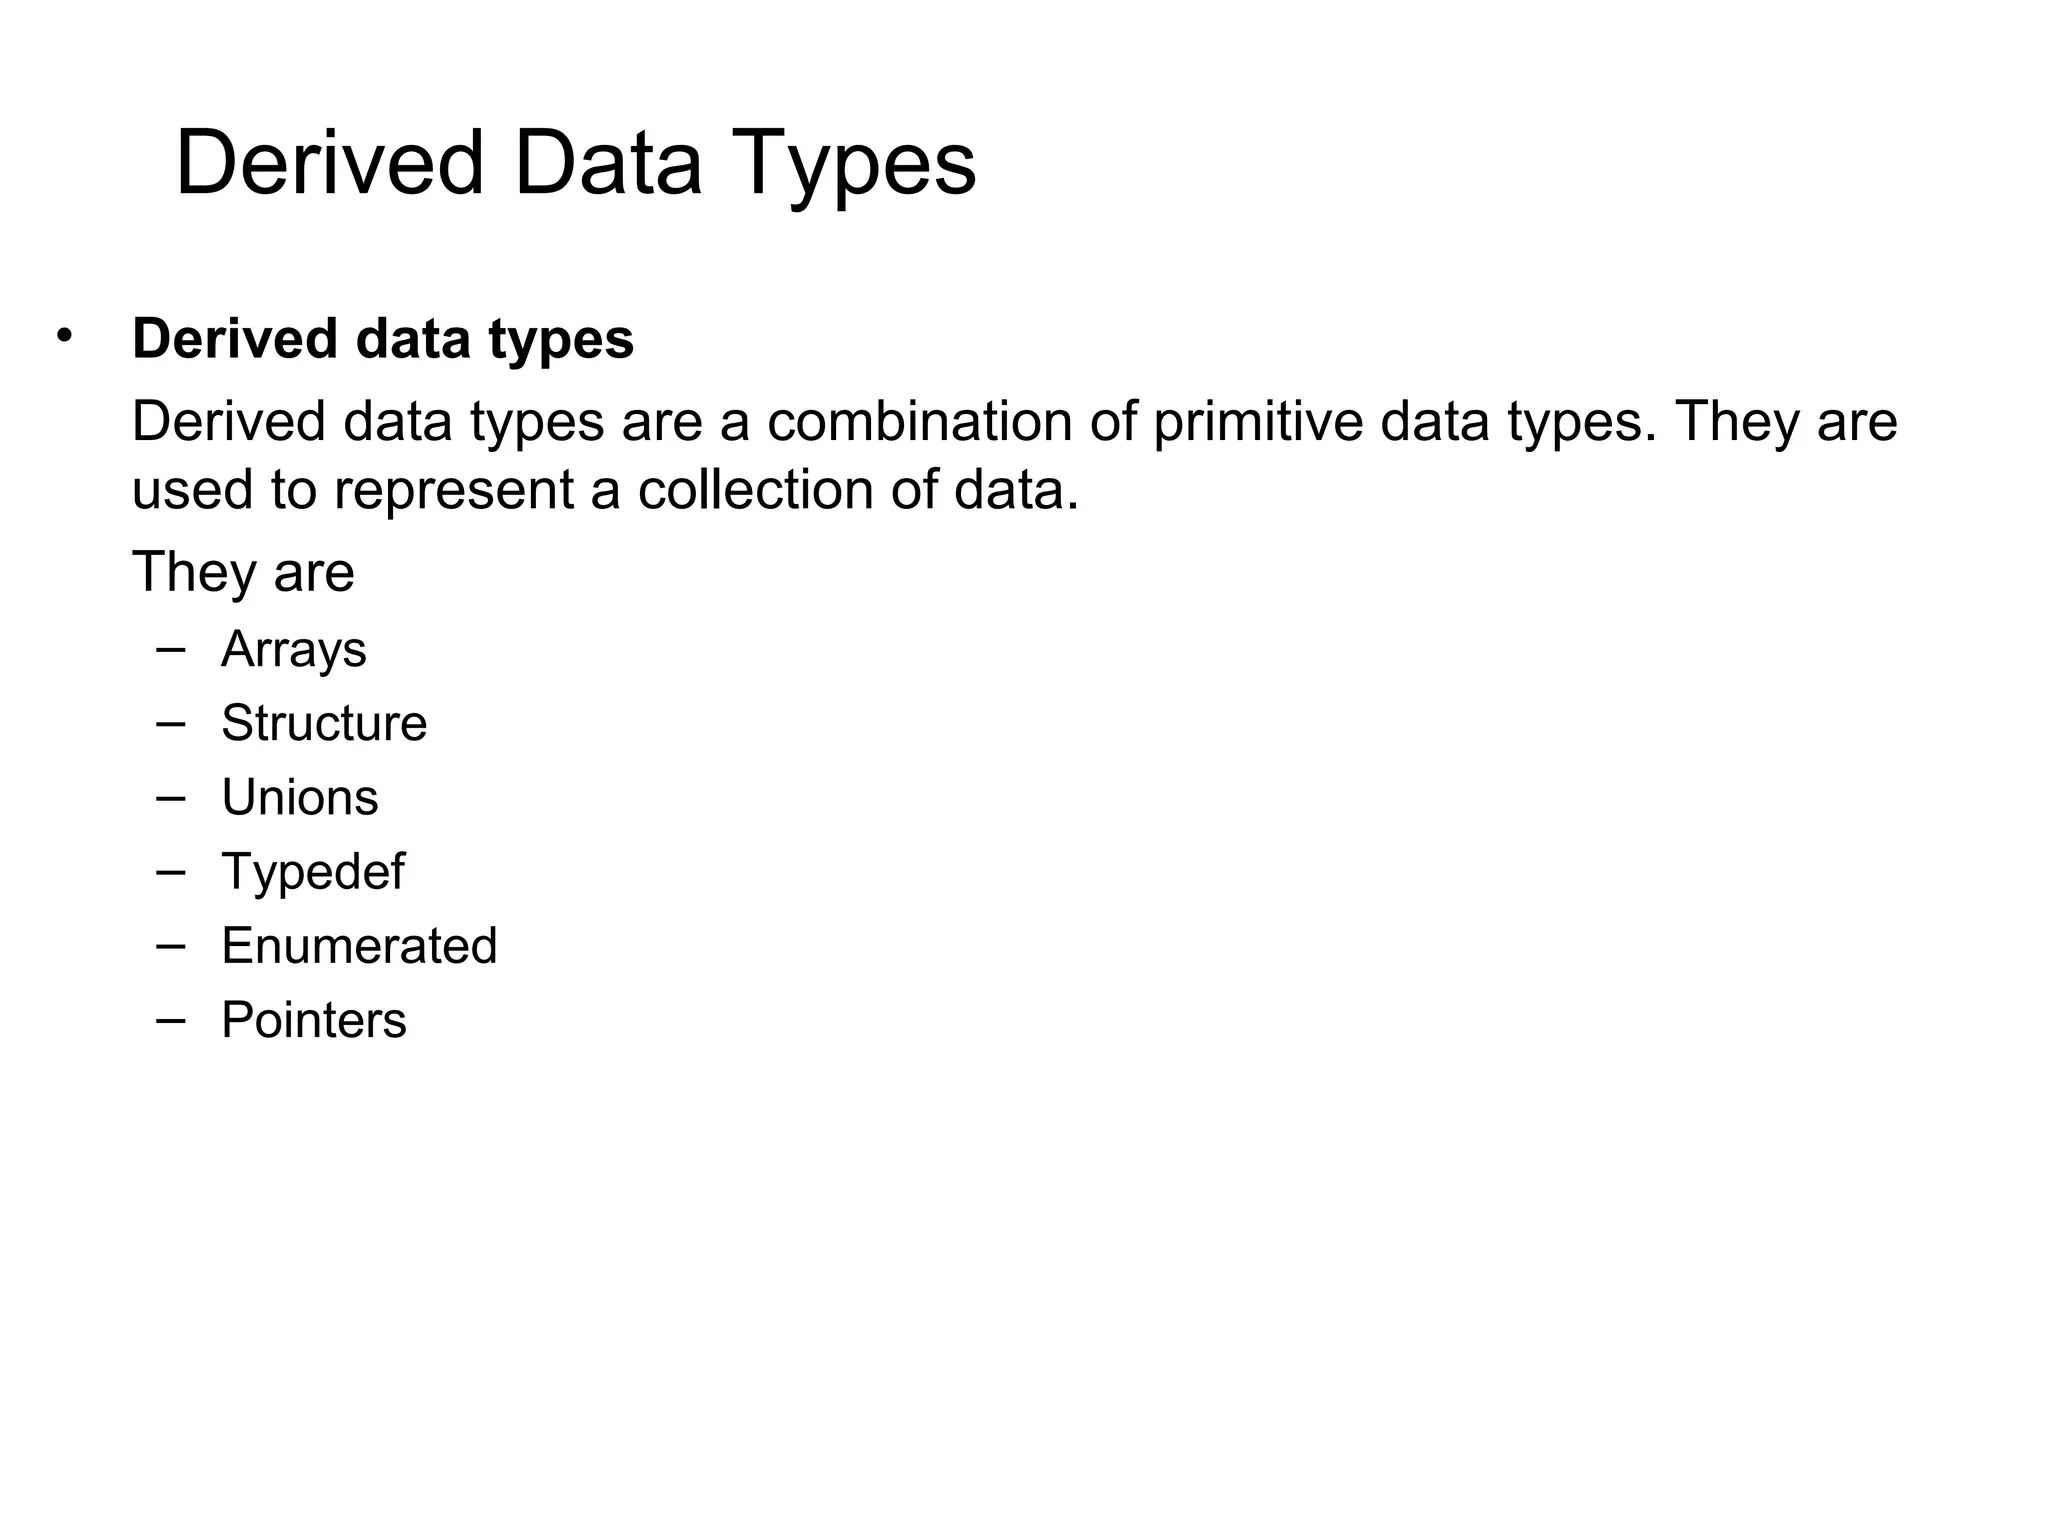2048x1536 pixels.
Task: Select the bold Derived data types heading
Action: point(383,339)
